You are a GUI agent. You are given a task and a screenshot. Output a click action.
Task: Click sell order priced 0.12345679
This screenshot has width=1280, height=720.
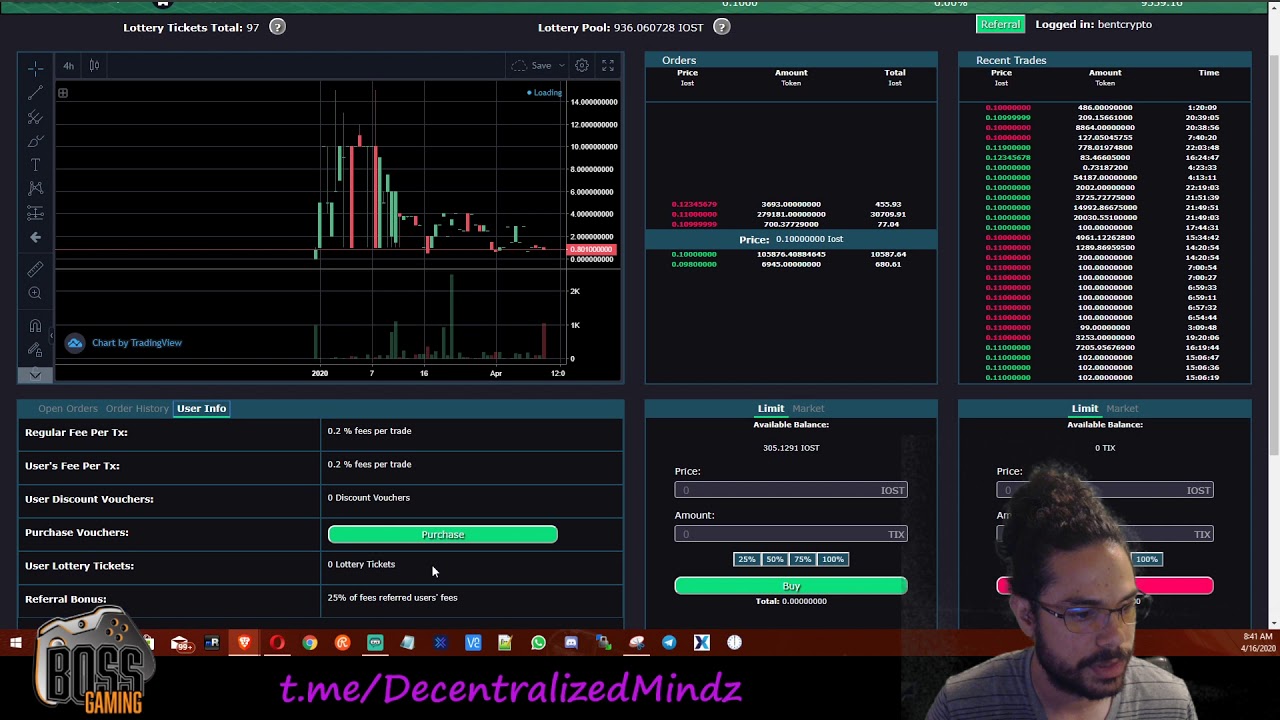(790, 204)
